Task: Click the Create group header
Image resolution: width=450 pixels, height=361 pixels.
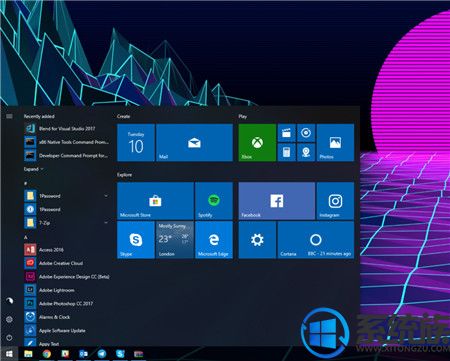Action: pyautogui.click(x=124, y=116)
